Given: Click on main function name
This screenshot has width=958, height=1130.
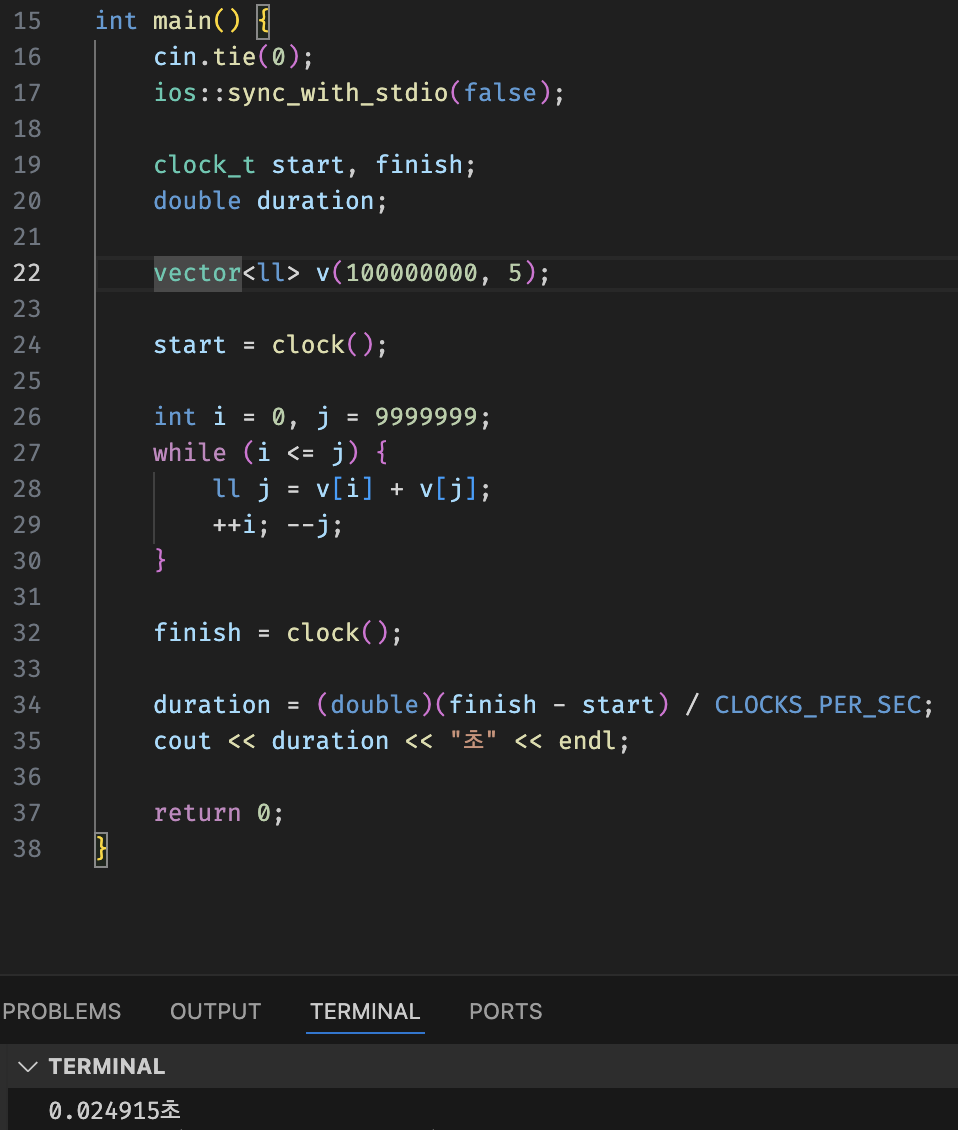Looking at the screenshot, I should coord(182,21).
